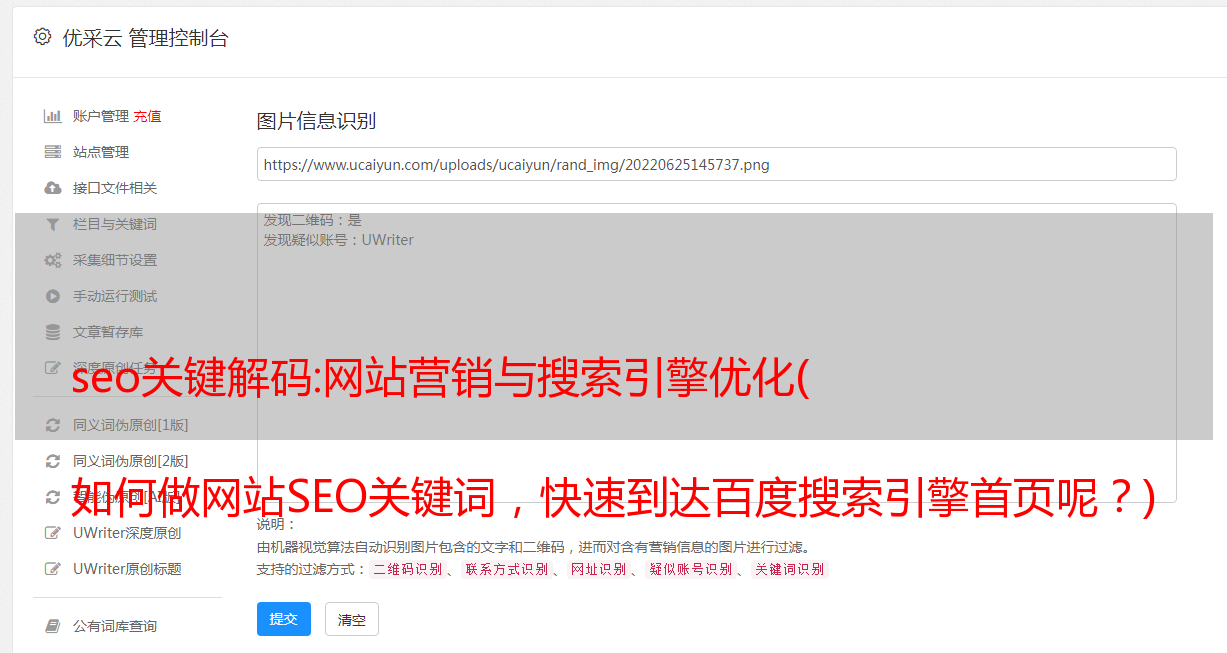Open UWriter原创标题 from the sidebar
Screen dimensions: 1227x653
[x=127, y=569]
